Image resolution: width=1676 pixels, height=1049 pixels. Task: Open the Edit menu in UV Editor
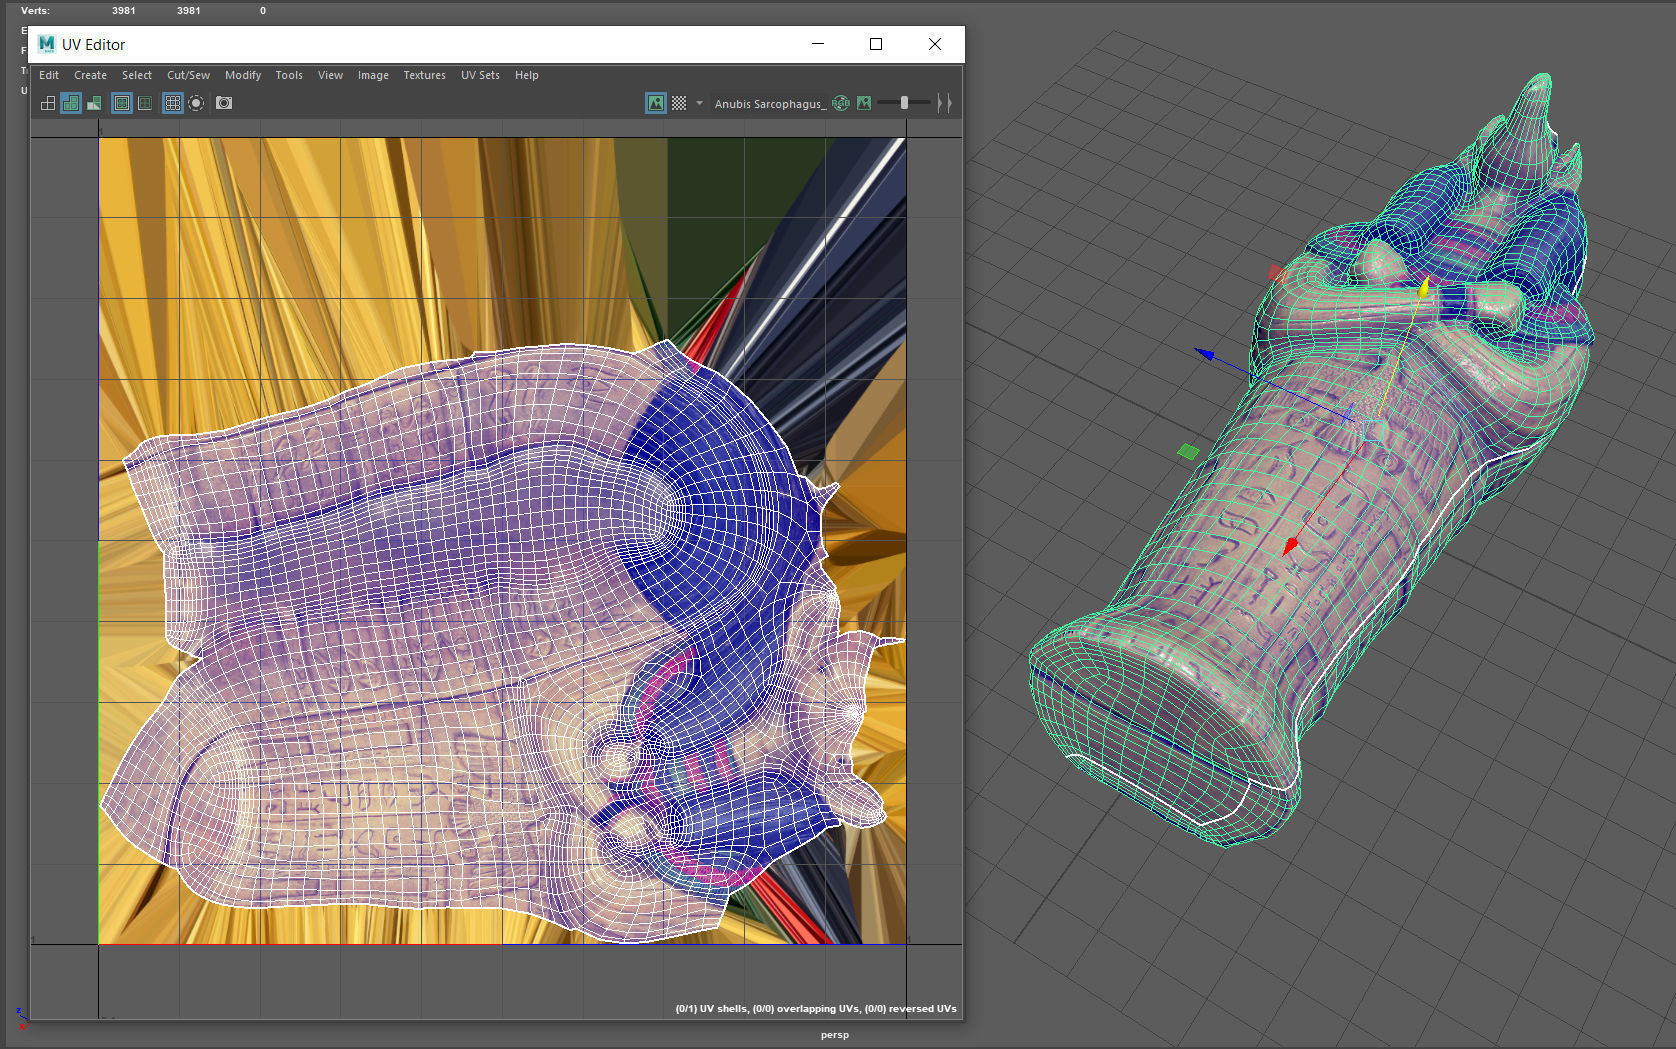click(49, 75)
